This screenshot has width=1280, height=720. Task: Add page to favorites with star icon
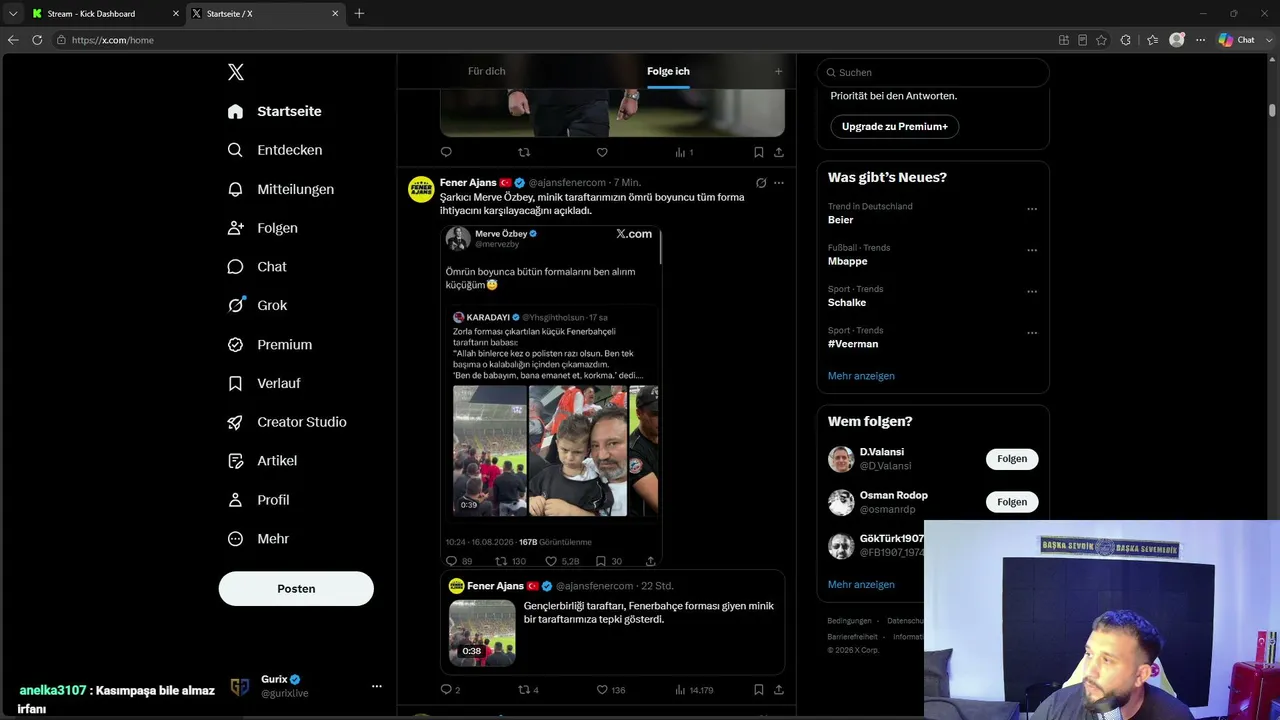pos(1101,40)
